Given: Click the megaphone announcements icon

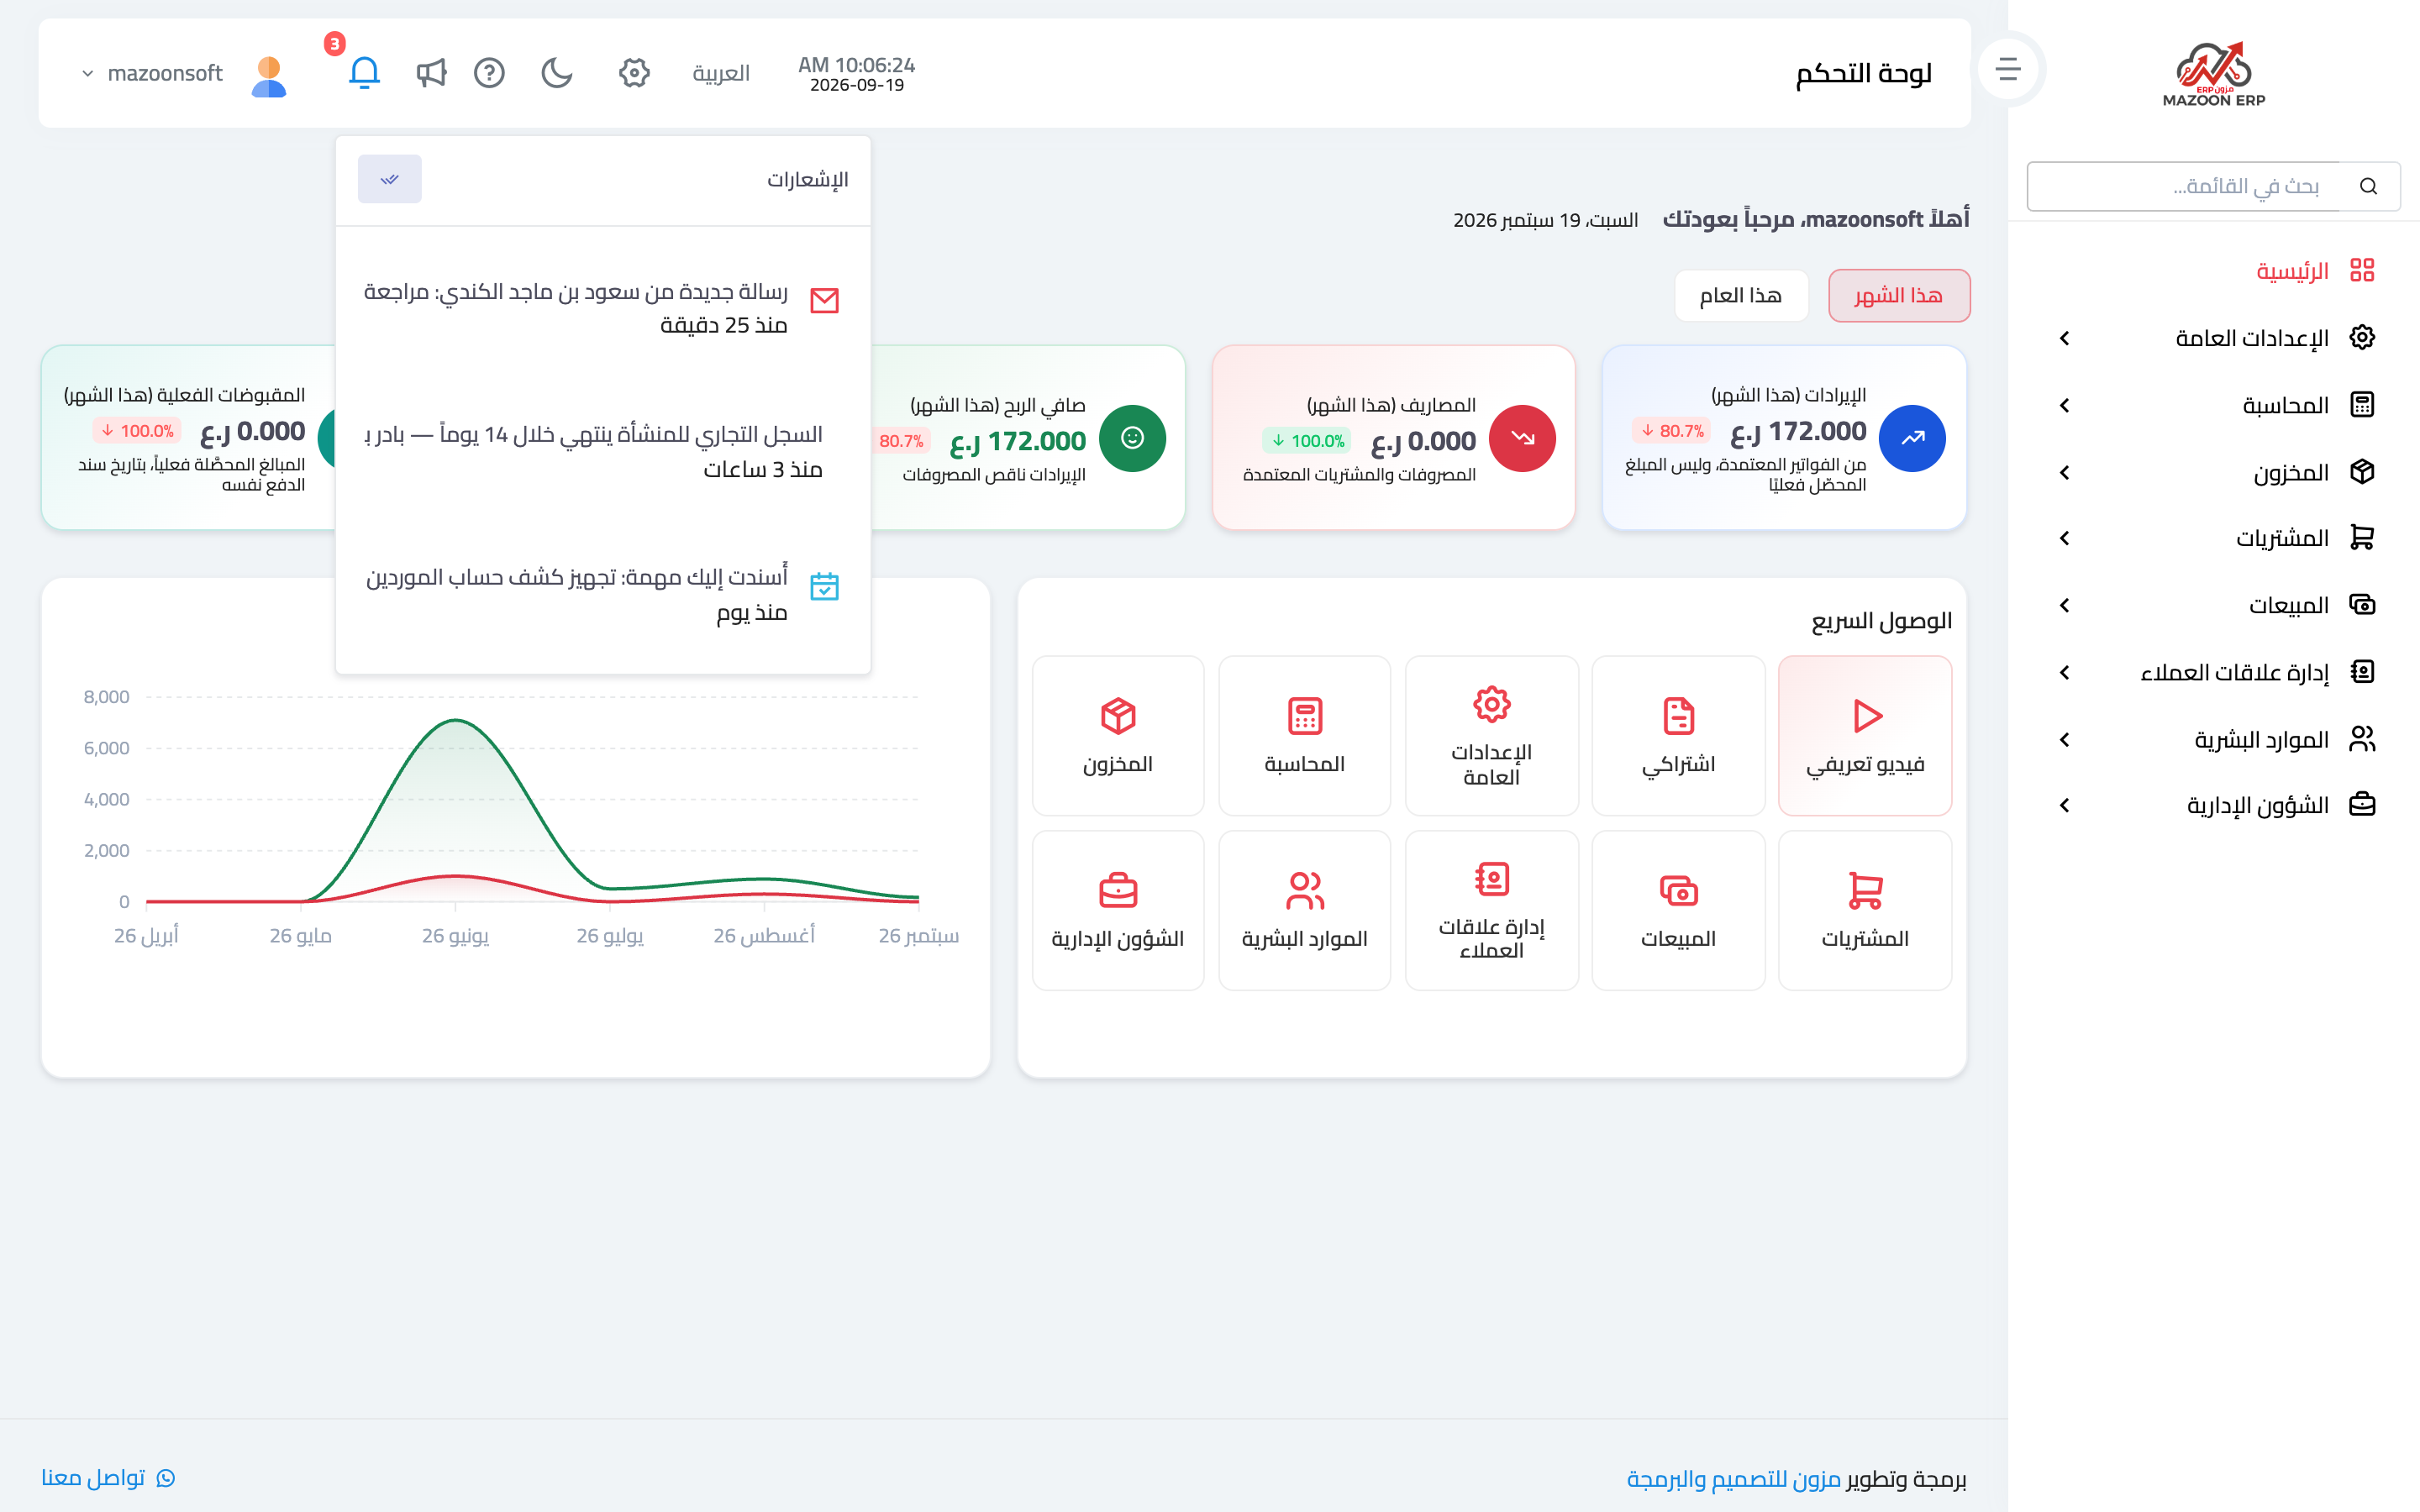Looking at the screenshot, I should tap(431, 73).
